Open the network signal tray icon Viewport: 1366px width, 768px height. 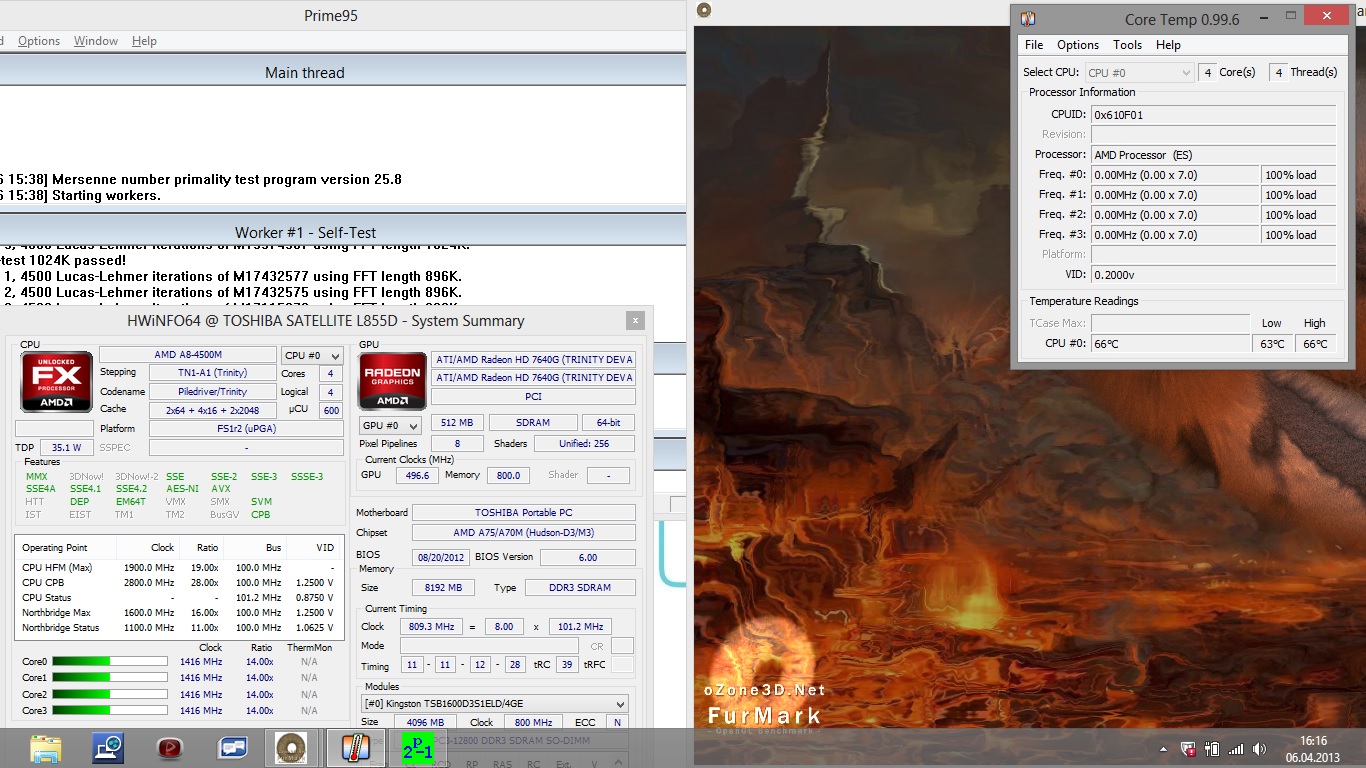[x=1236, y=749]
